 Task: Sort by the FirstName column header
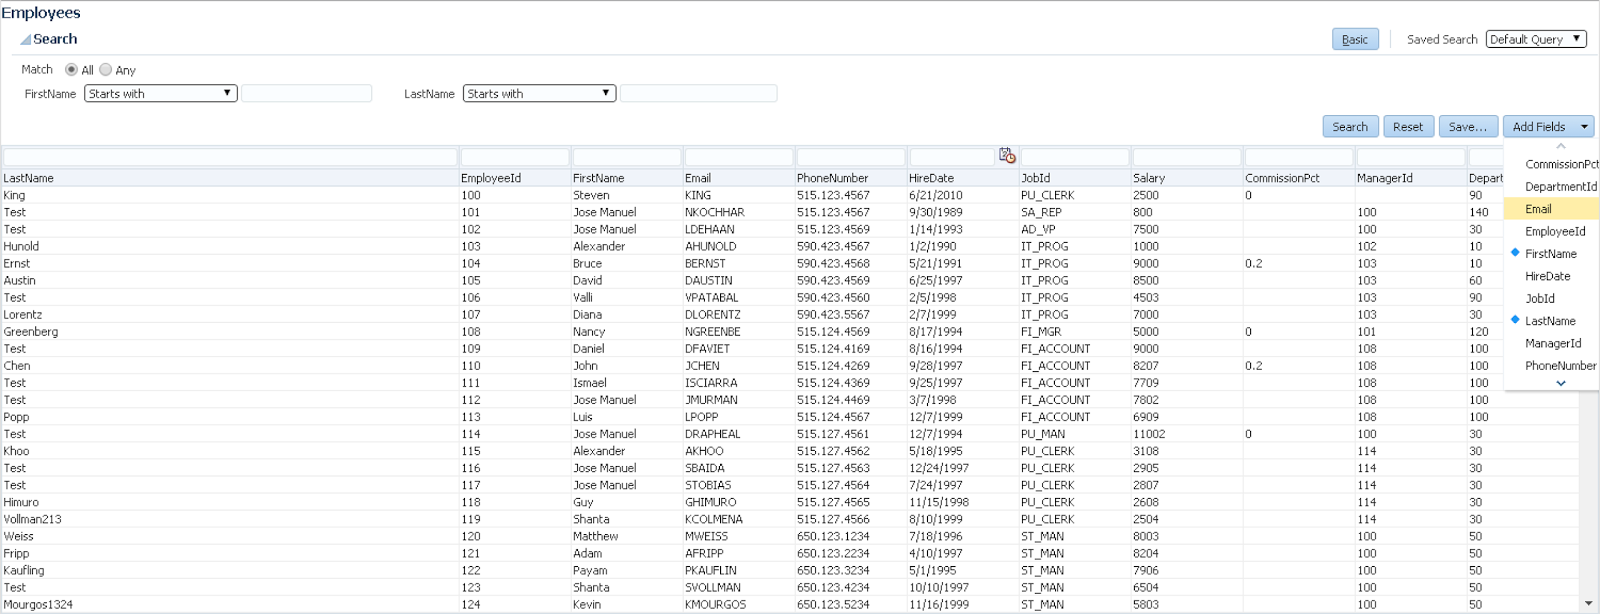point(627,178)
